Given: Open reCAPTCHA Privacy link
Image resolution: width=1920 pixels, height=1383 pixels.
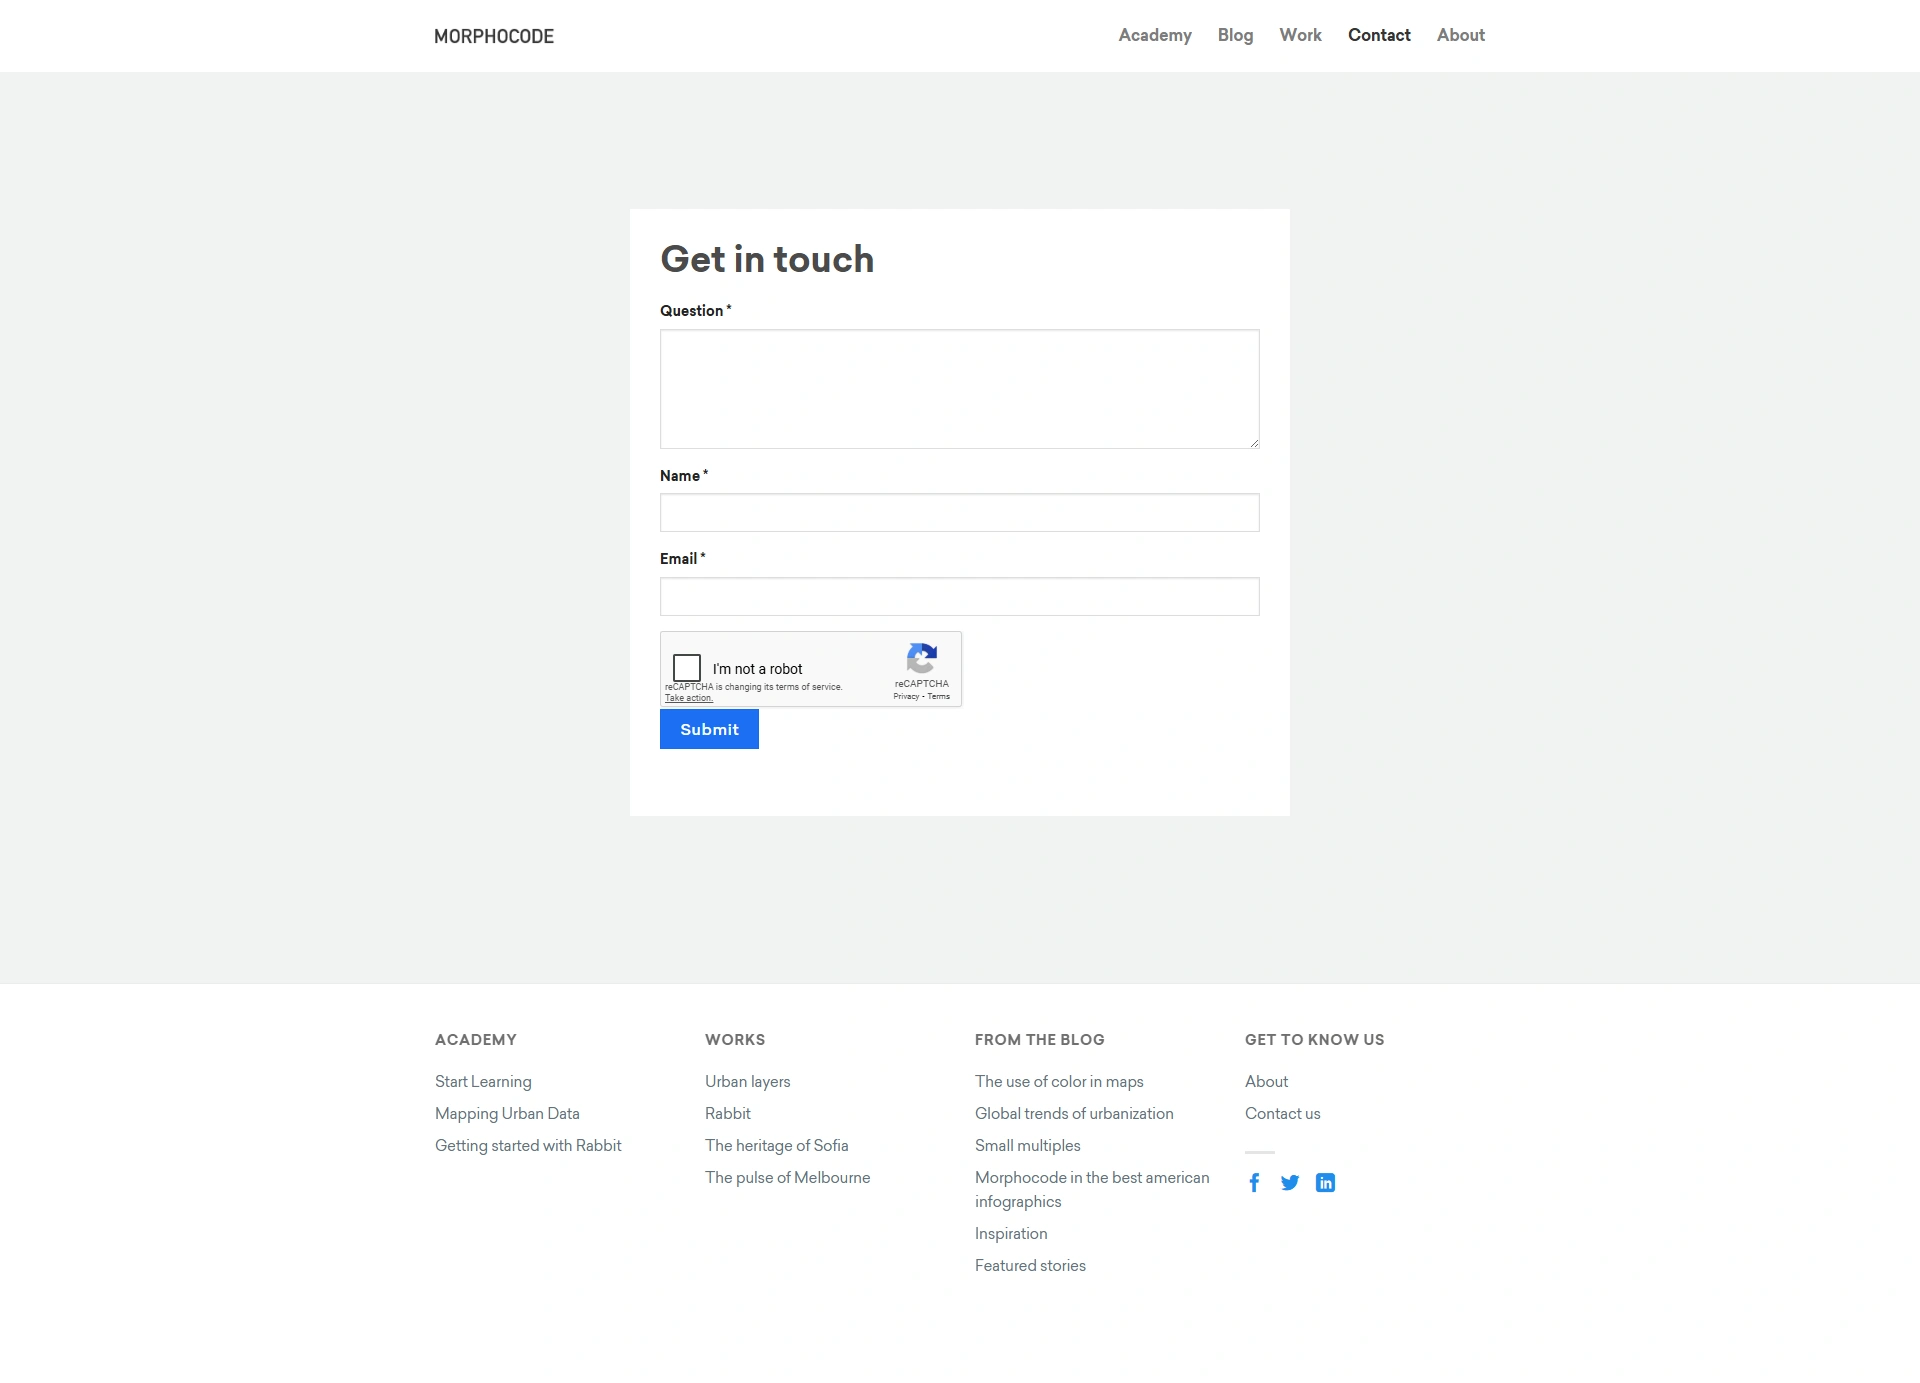Looking at the screenshot, I should pos(906,697).
